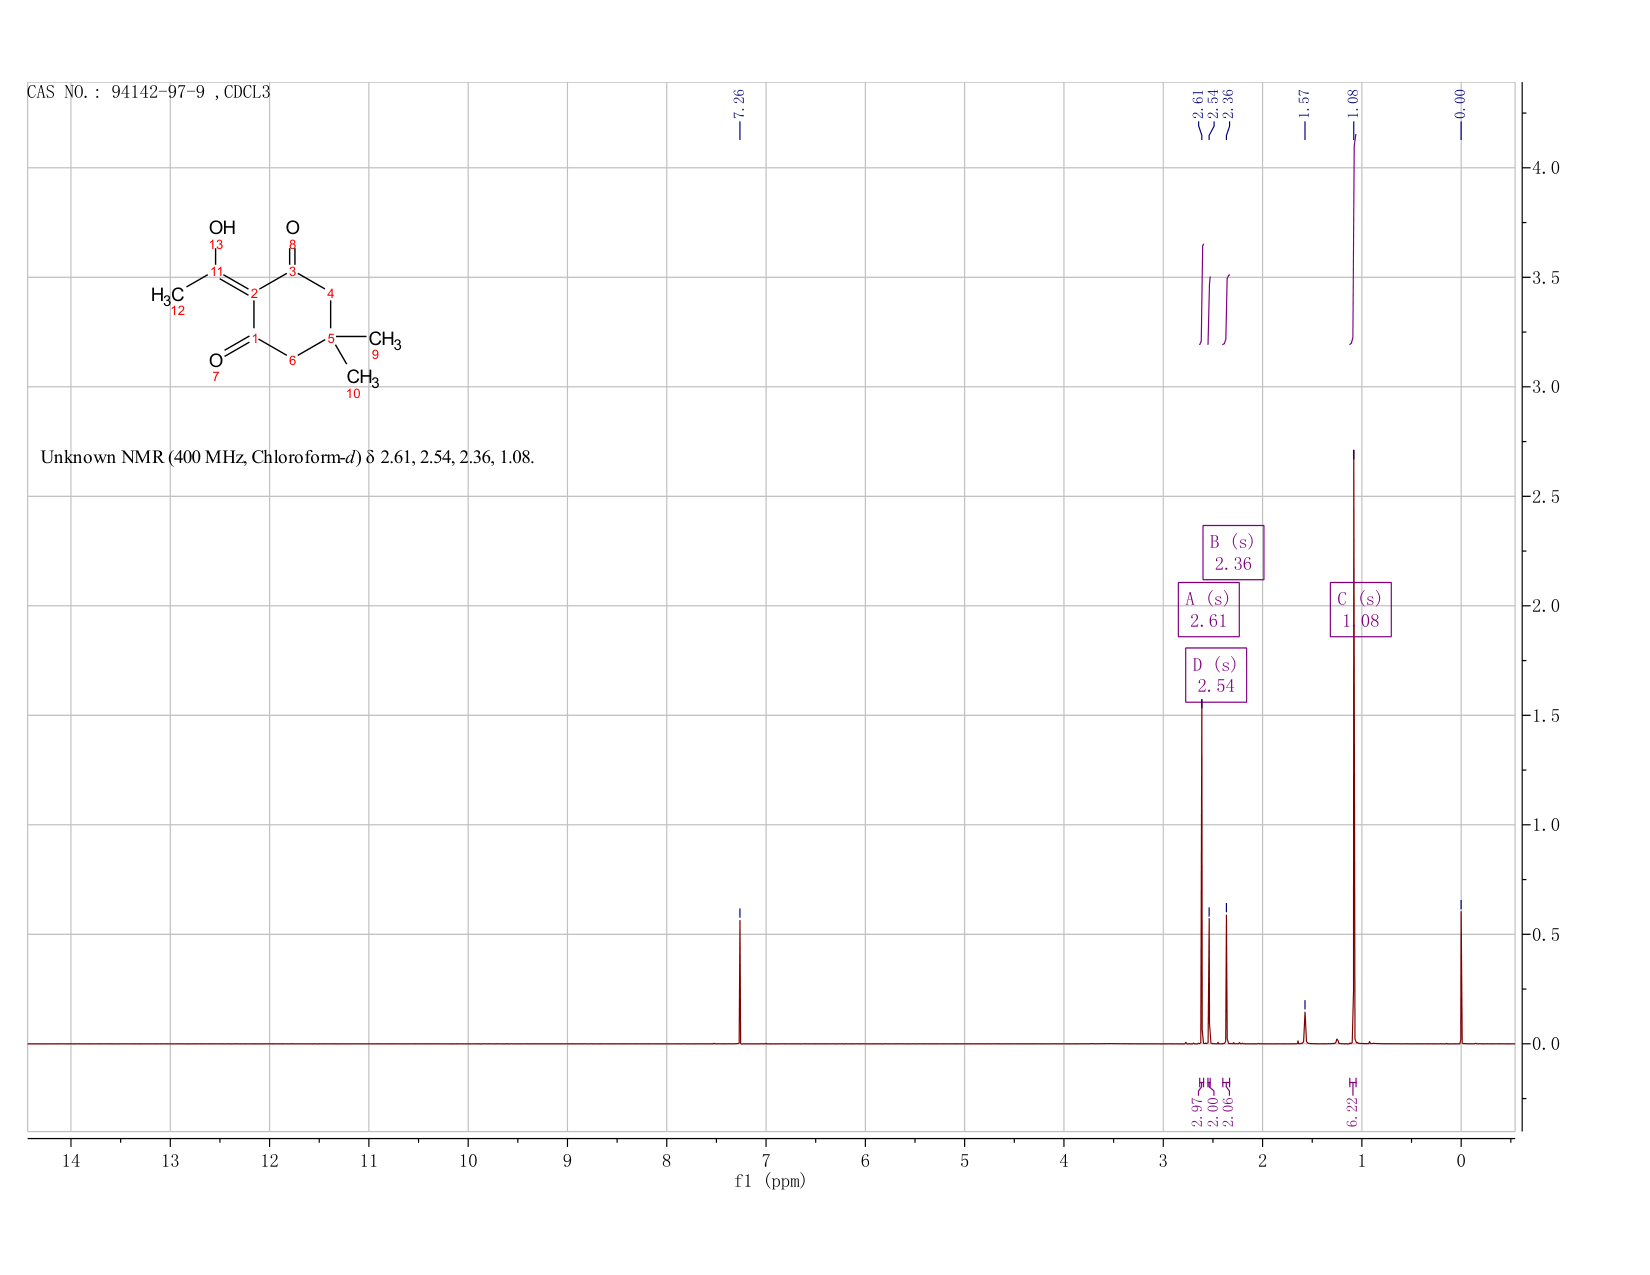Select the multiplet box B (s) 2.36
This screenshot has height=1275, width=1650.
click(1233, 552)
